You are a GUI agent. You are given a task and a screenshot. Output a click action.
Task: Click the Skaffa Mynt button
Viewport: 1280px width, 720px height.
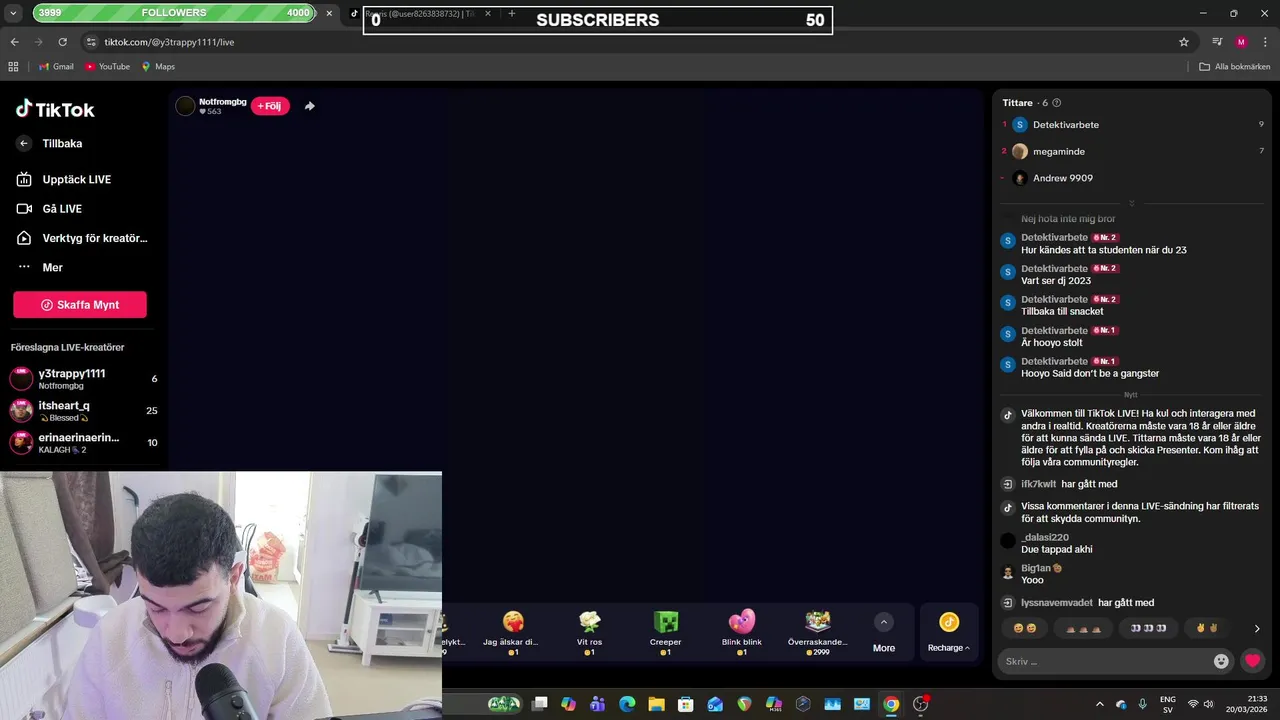[x=80, y=305]
